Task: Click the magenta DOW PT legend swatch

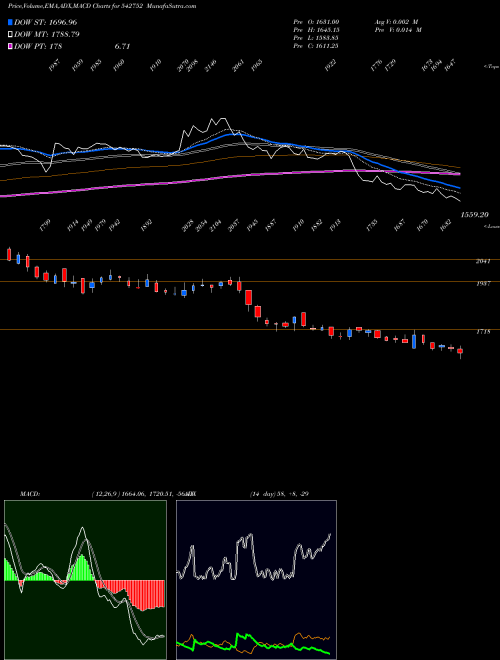Action: 11,46
